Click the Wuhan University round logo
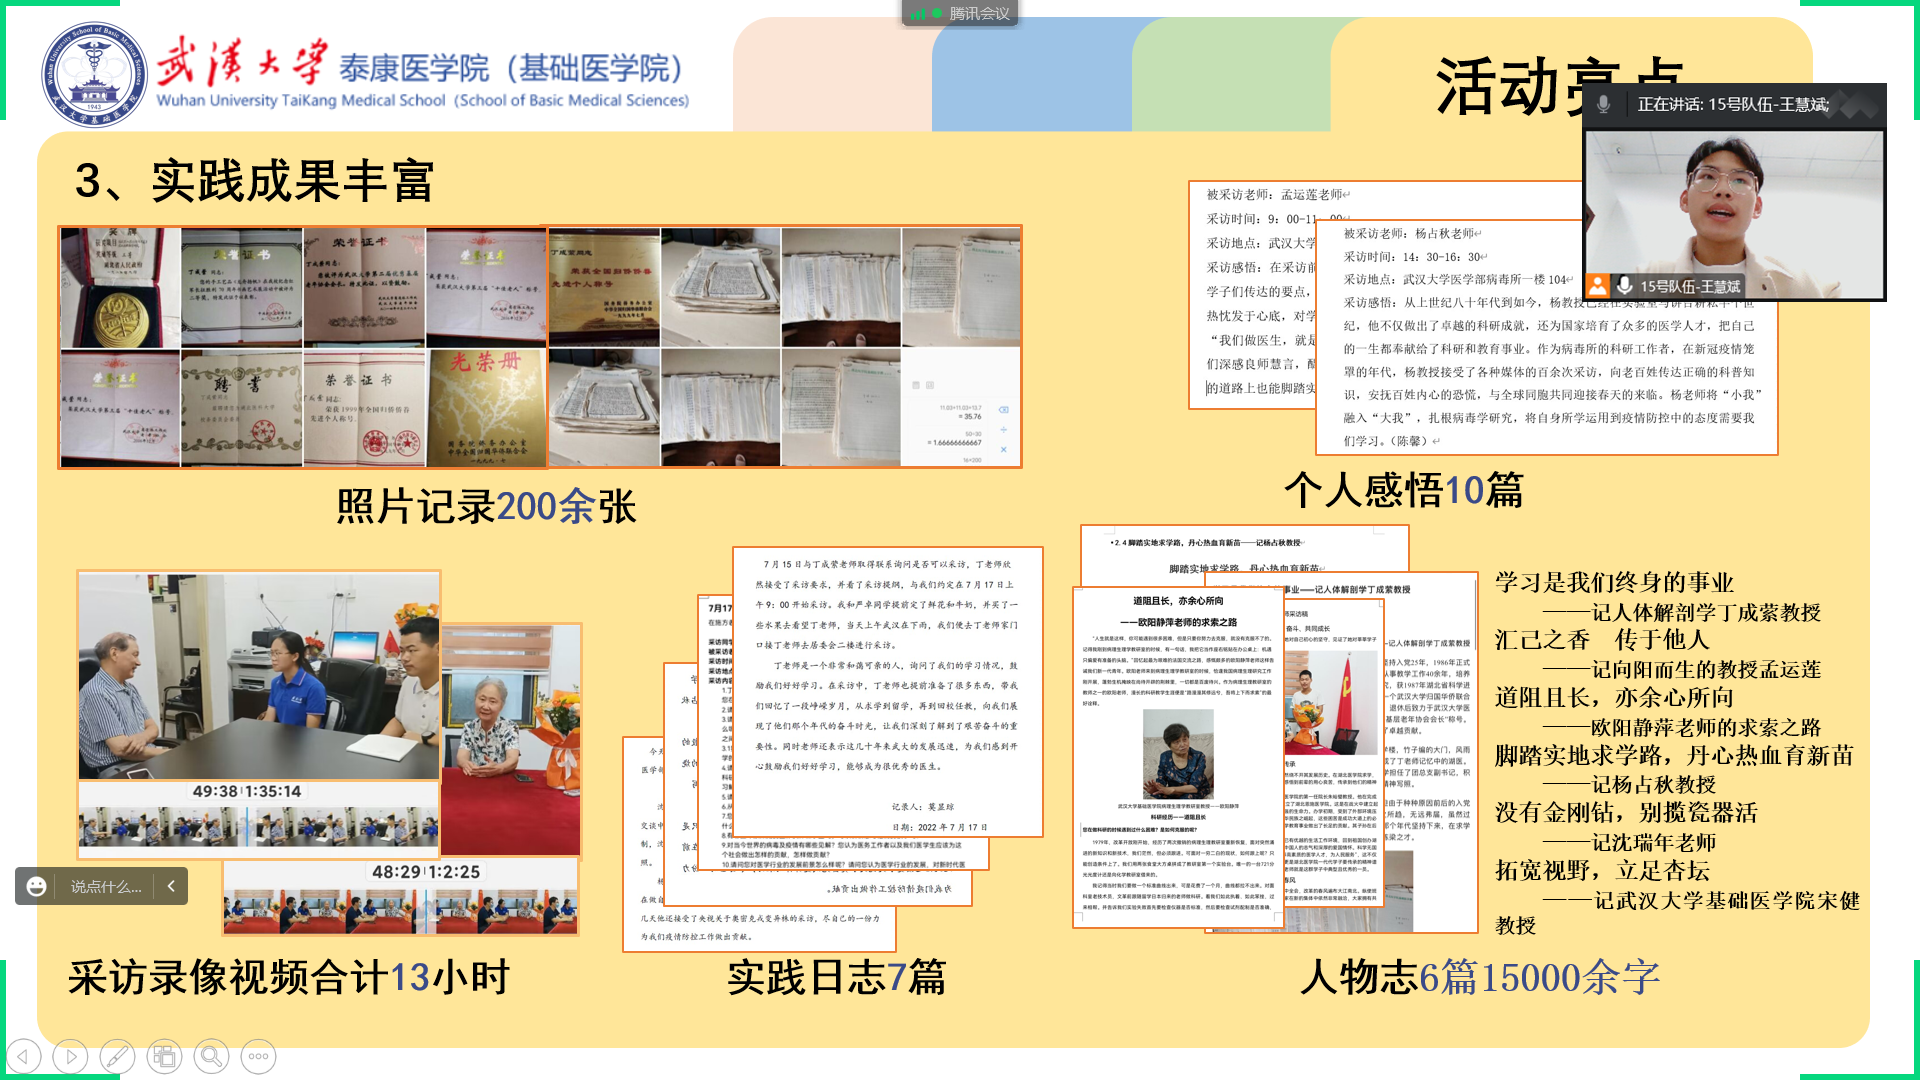This screenshot has width=1920, height=1080. coord(93,74)
